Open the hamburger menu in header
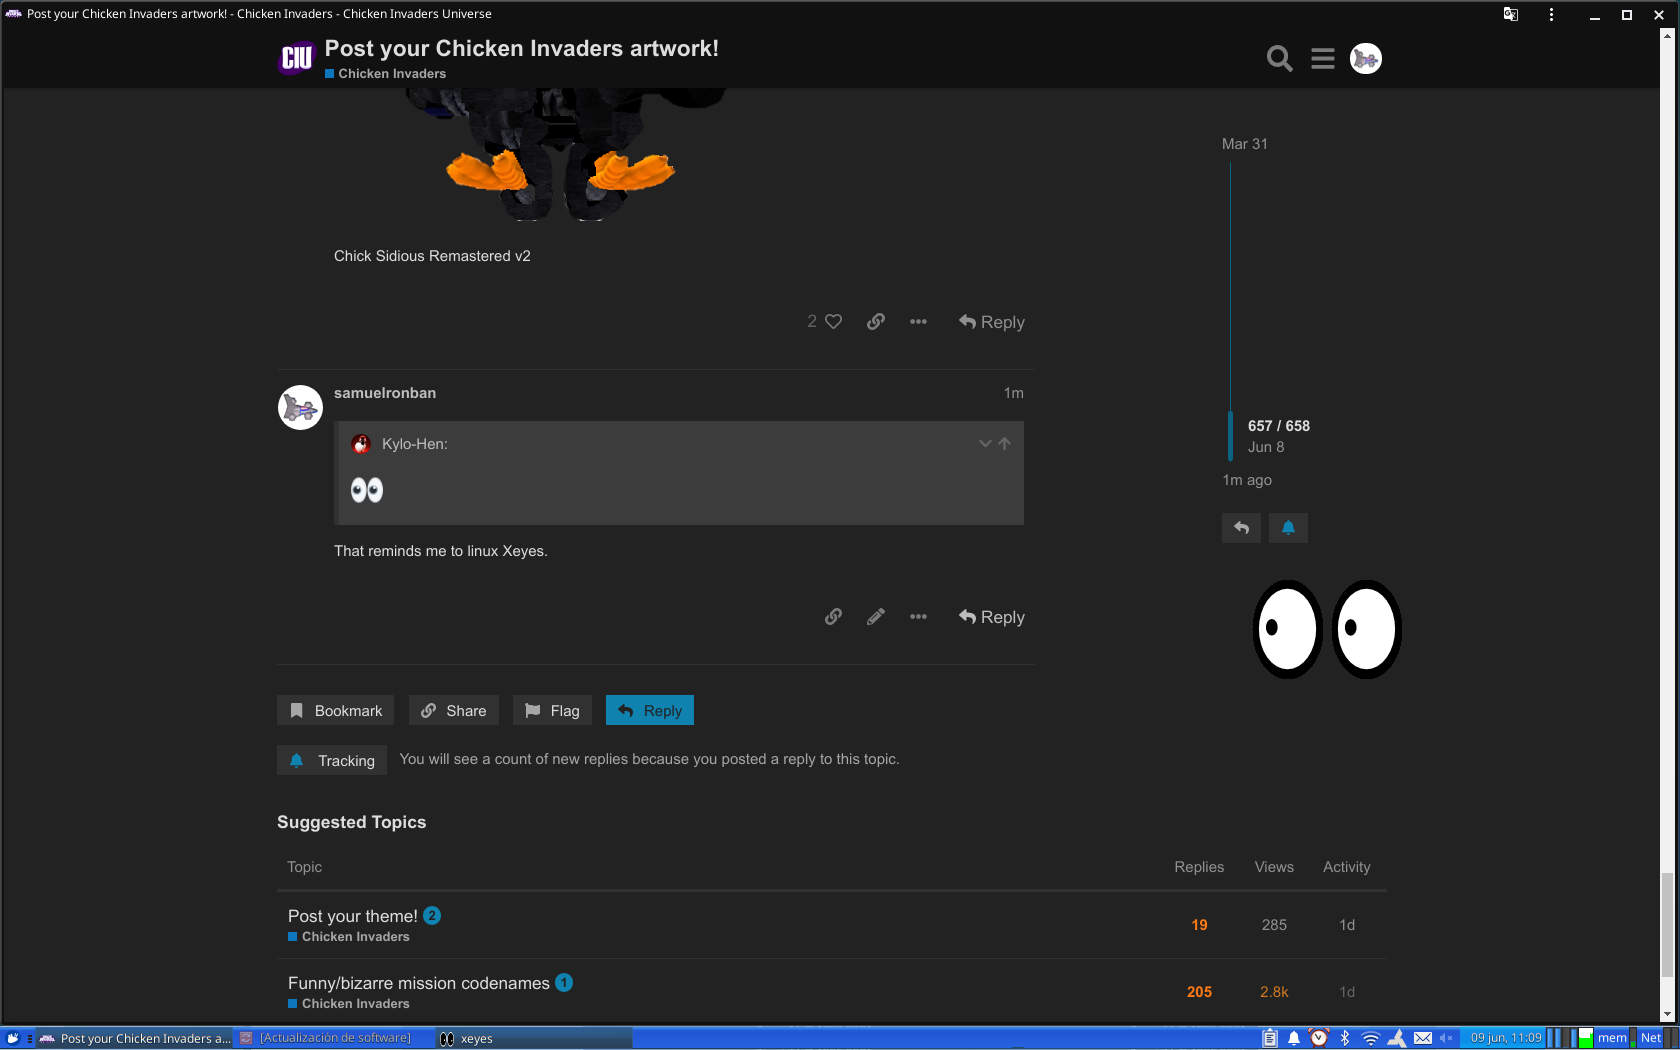 [1322, 59]
